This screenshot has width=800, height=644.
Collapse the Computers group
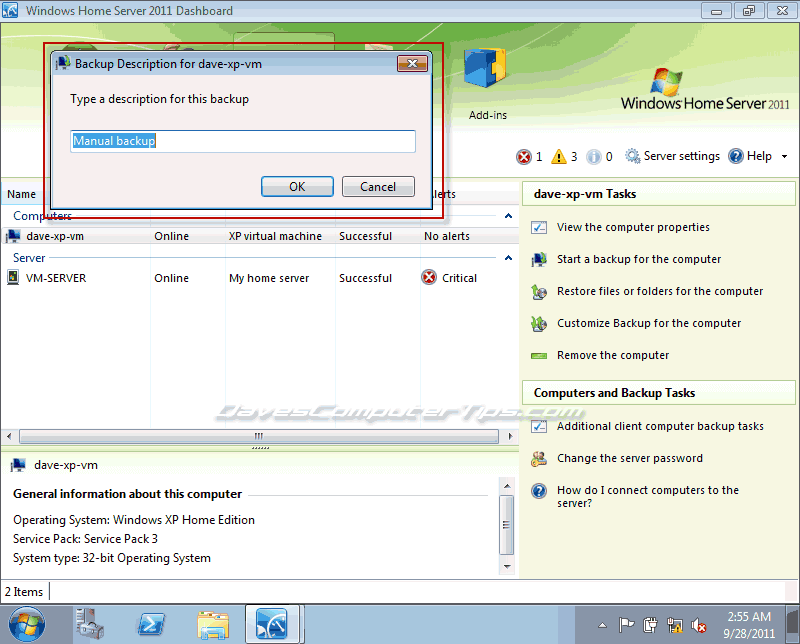(x=508, y=216)
